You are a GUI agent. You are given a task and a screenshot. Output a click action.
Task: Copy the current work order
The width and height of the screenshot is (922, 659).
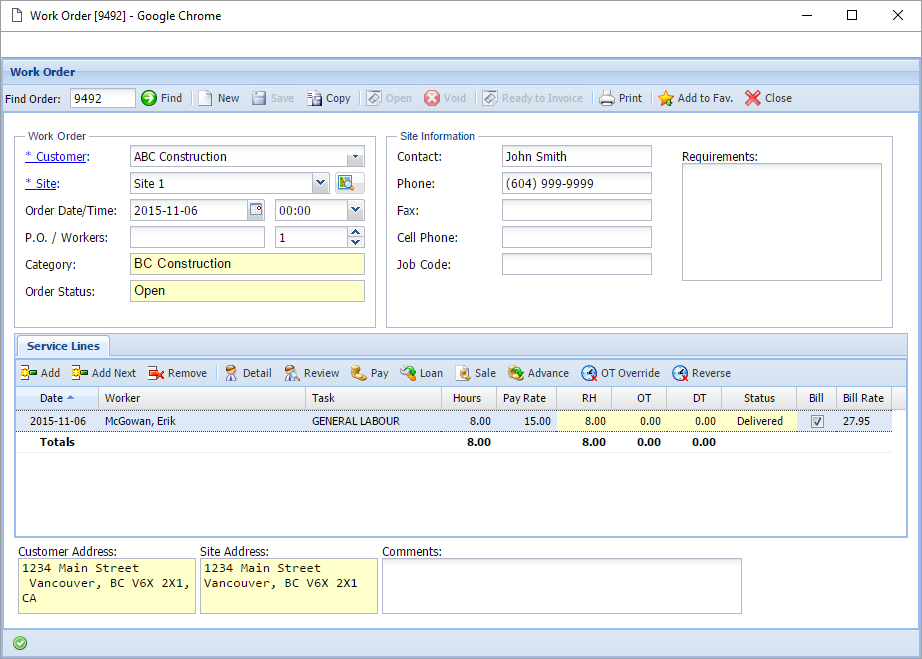(x=330, y=98)
